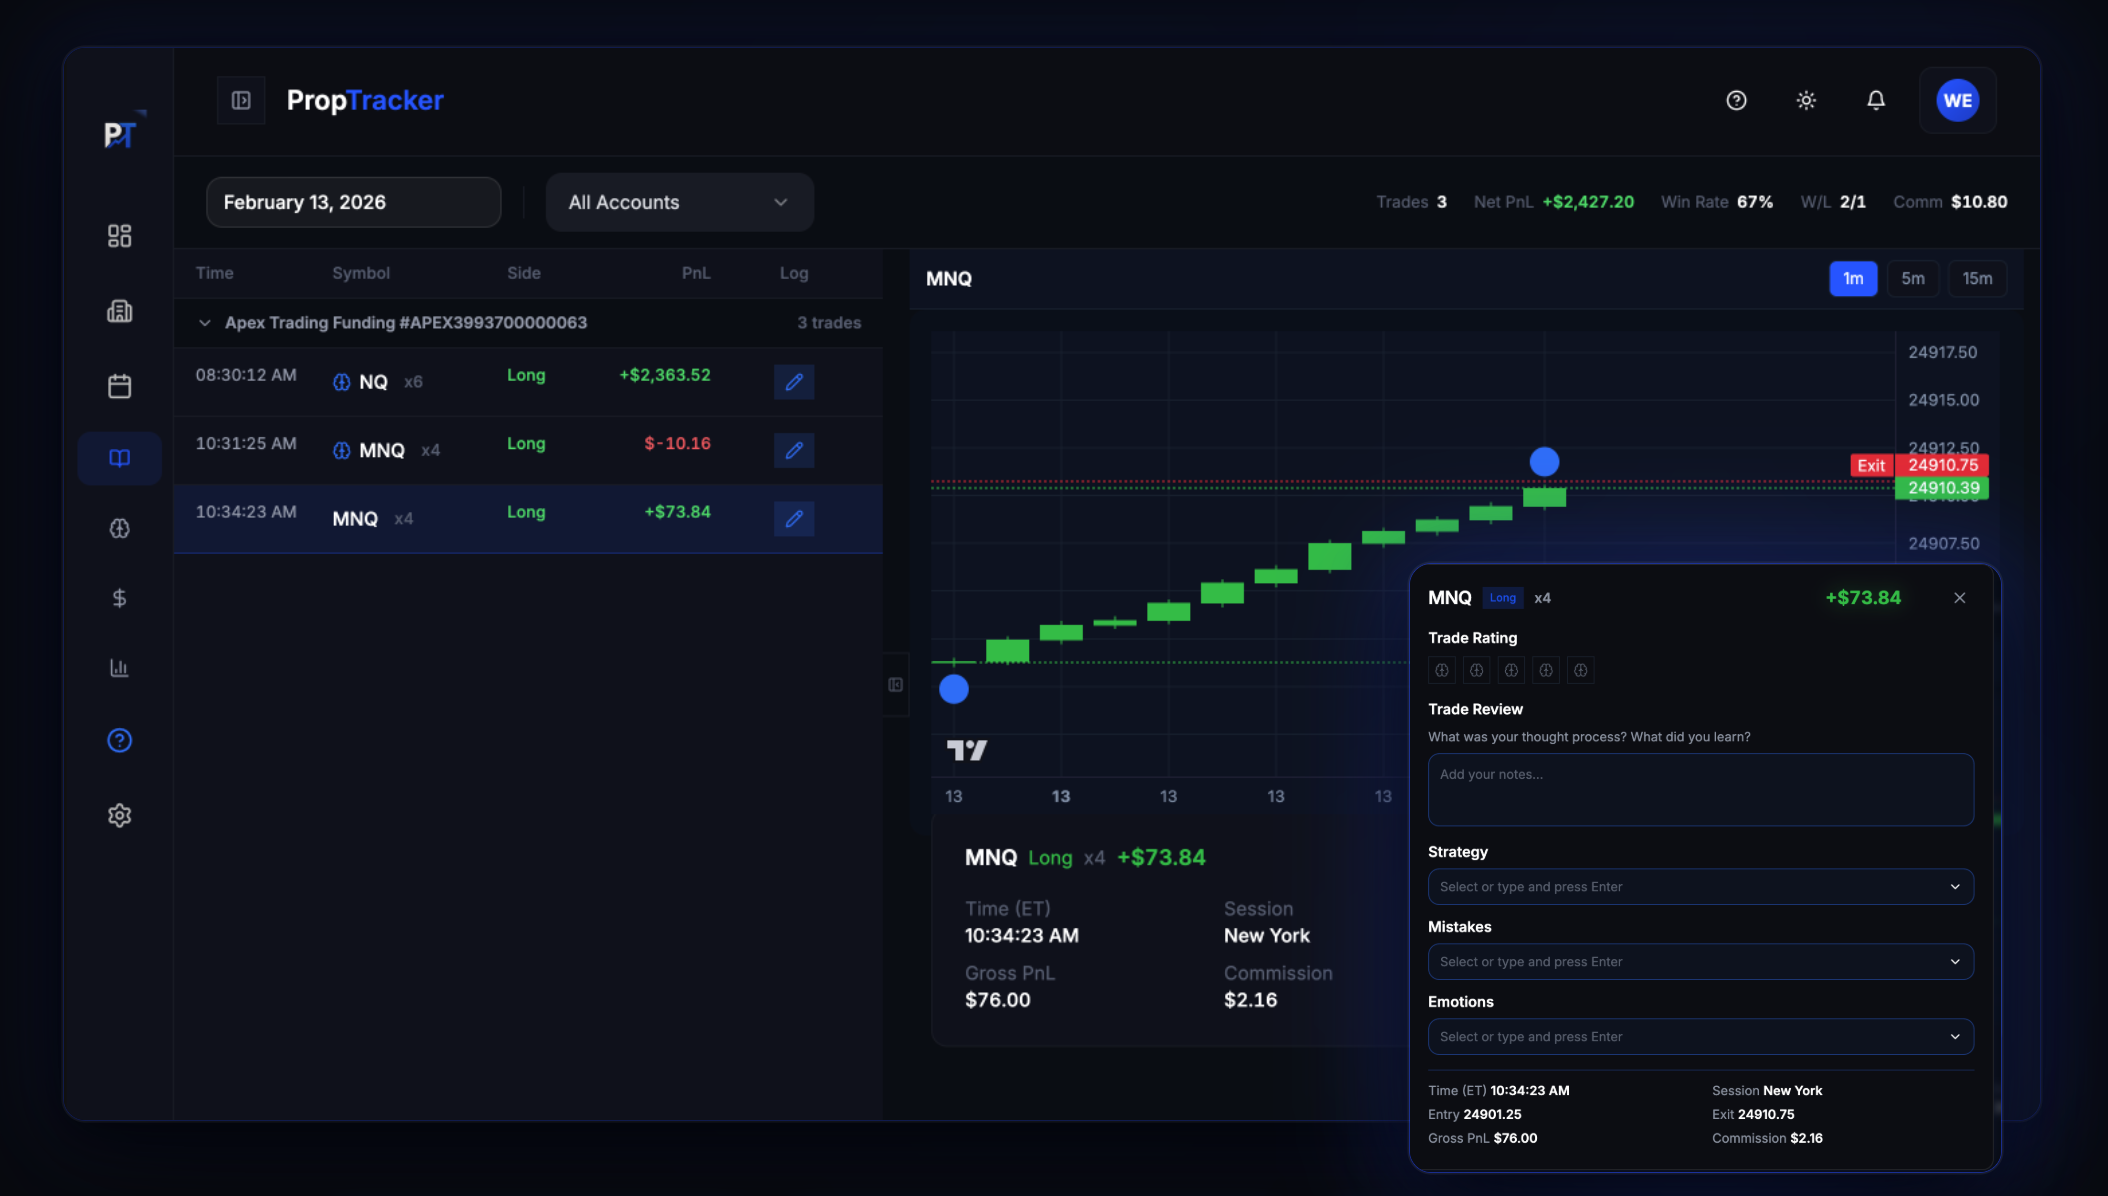The width and height of the screenshot is (2108, 1196).
Task: Toggle the theme brightness sun icon
Action: pos(1806,100)
